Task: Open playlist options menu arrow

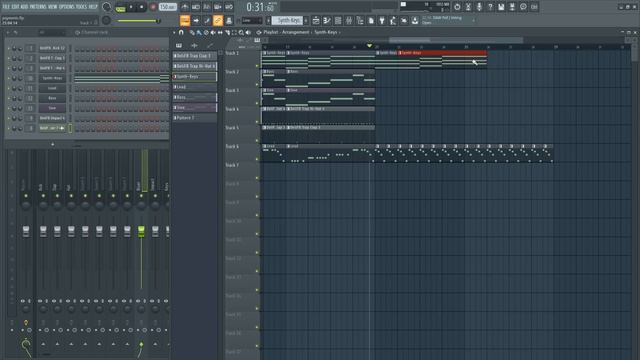Action: click(174, 32)
